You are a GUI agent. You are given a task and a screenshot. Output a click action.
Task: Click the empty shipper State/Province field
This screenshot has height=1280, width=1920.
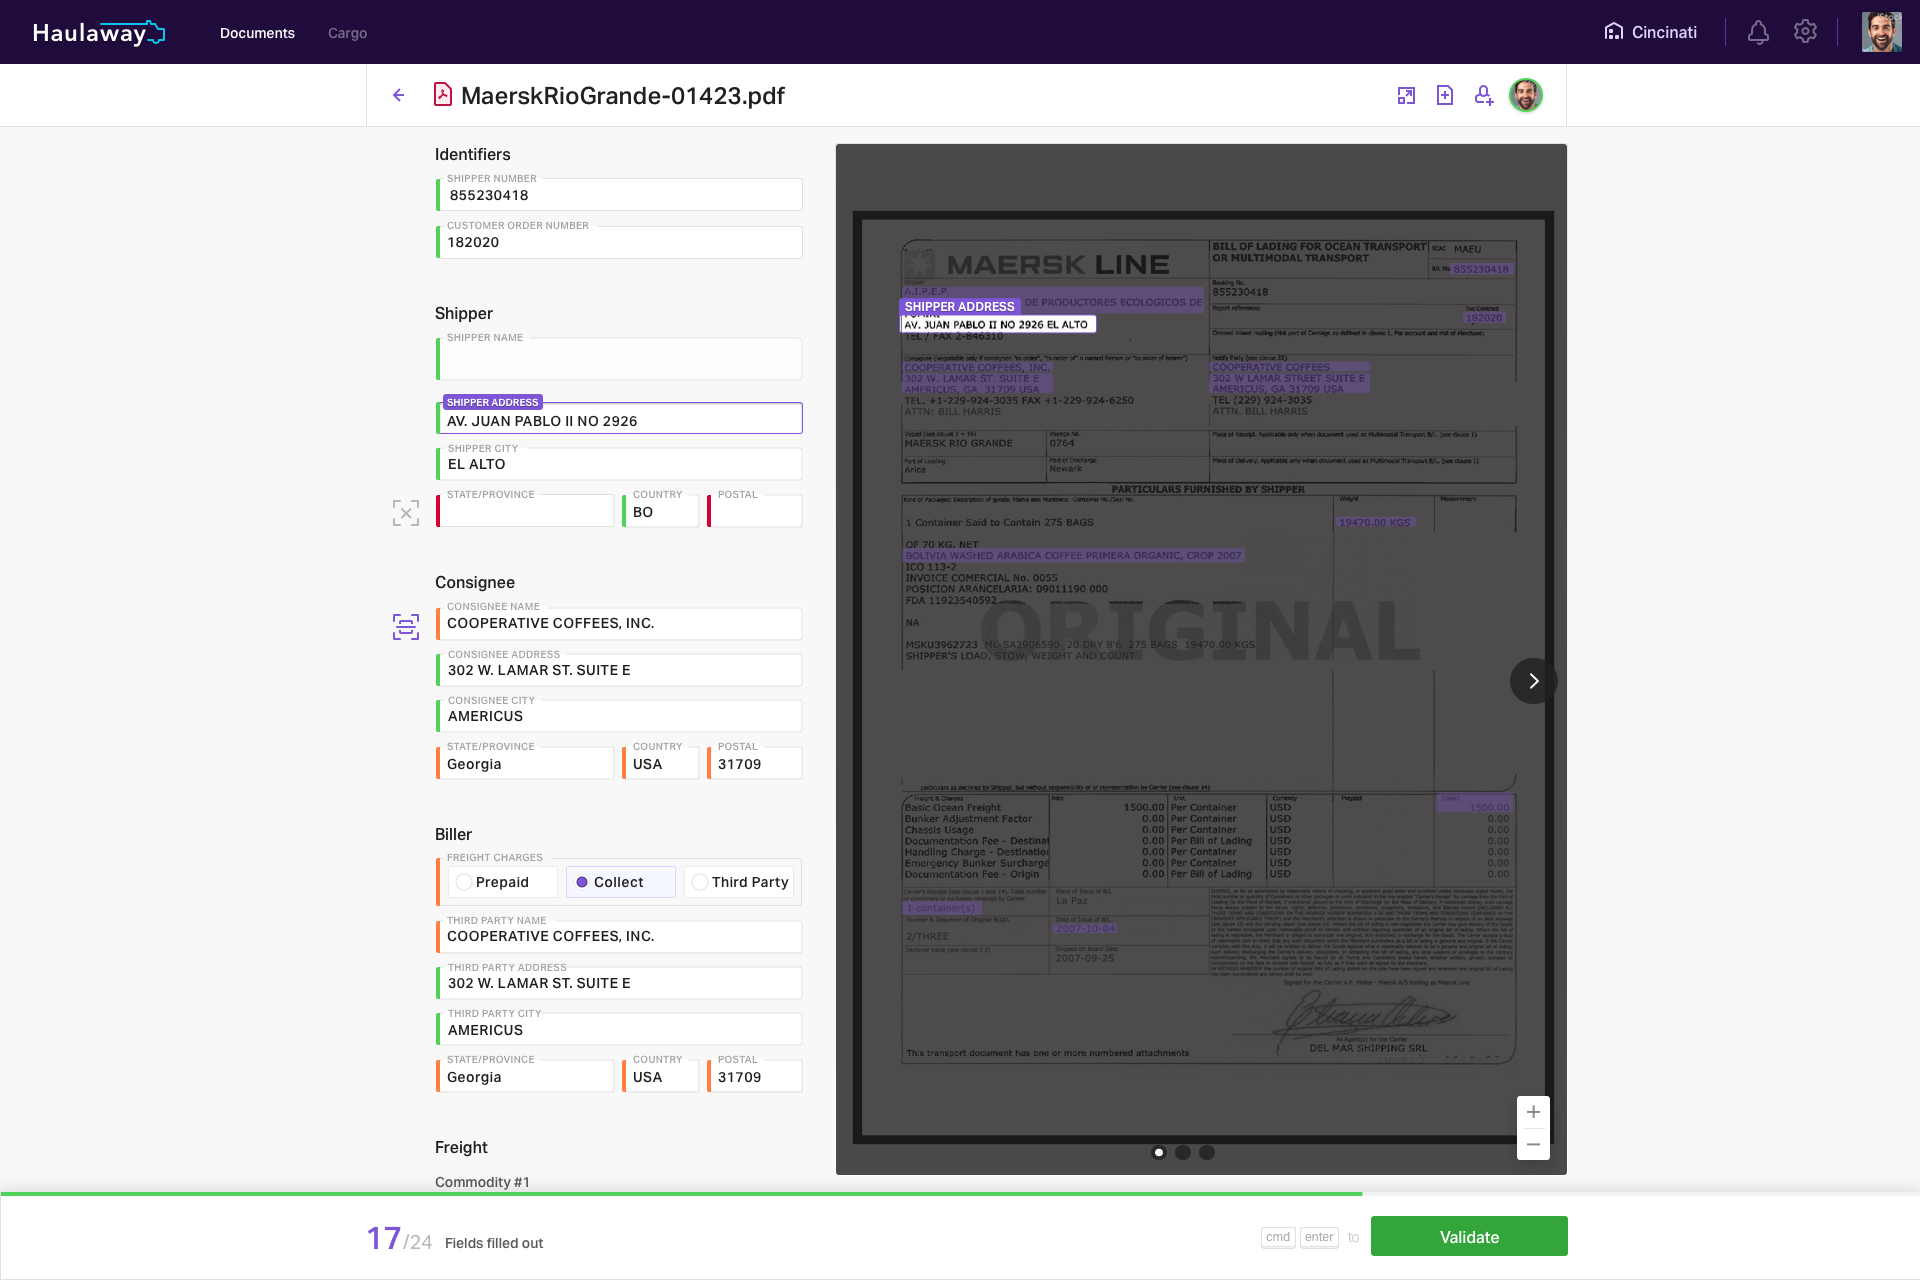(x=526, y=511)
